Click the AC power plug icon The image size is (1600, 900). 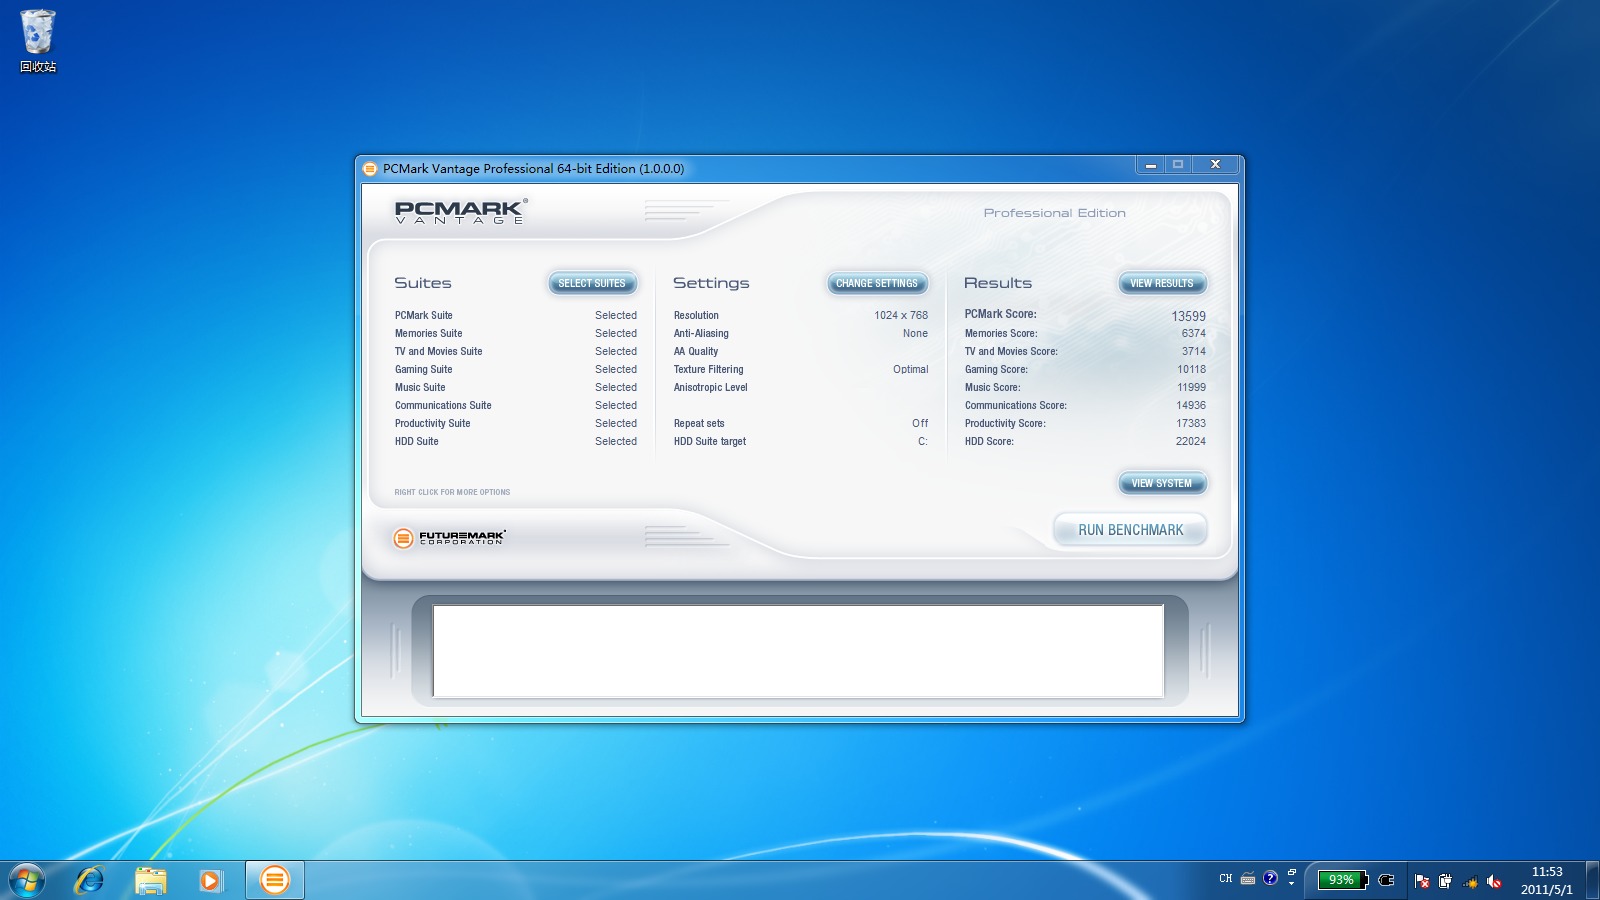1386,880
